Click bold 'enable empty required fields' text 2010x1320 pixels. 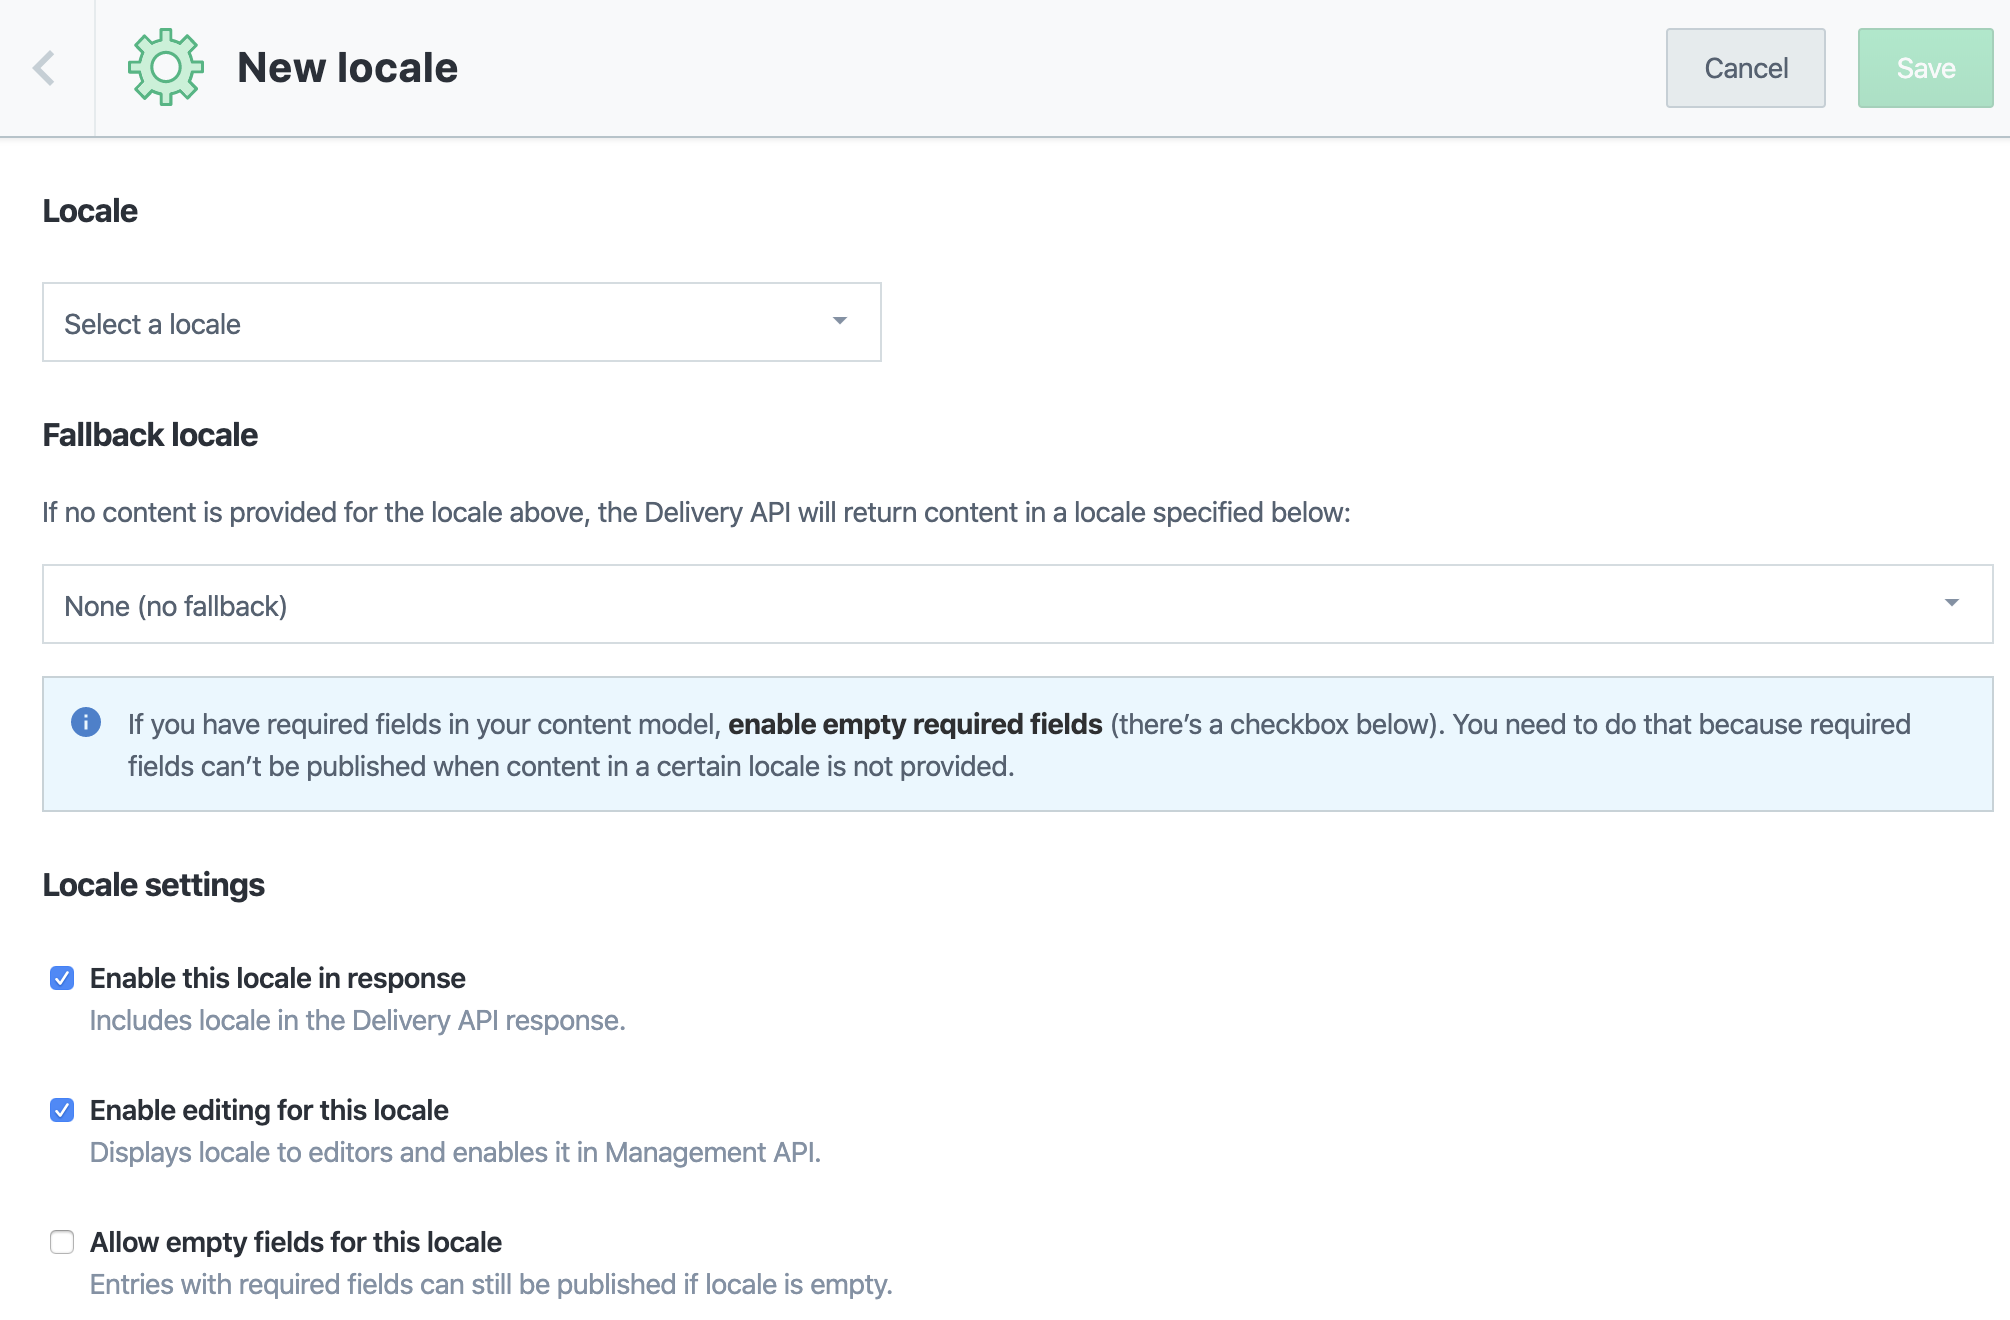[x=915, y=724]
